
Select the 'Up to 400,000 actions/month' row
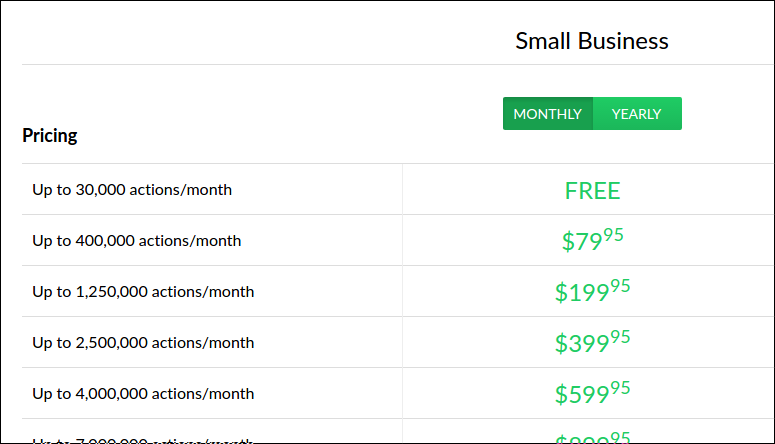click(397, 240)
